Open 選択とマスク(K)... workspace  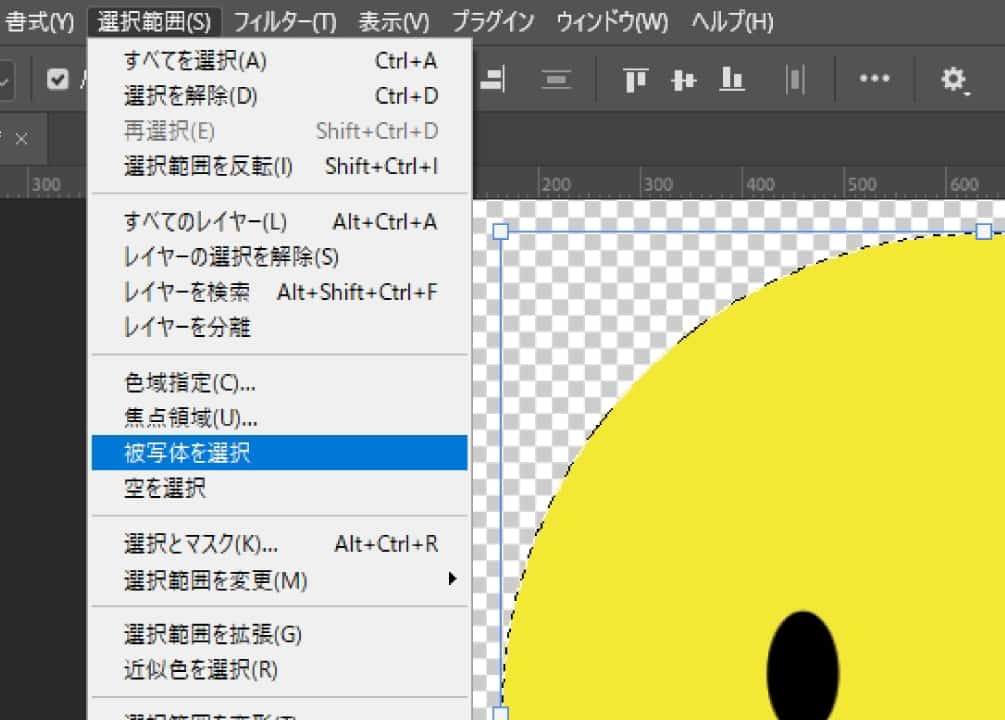coord(279,544)
